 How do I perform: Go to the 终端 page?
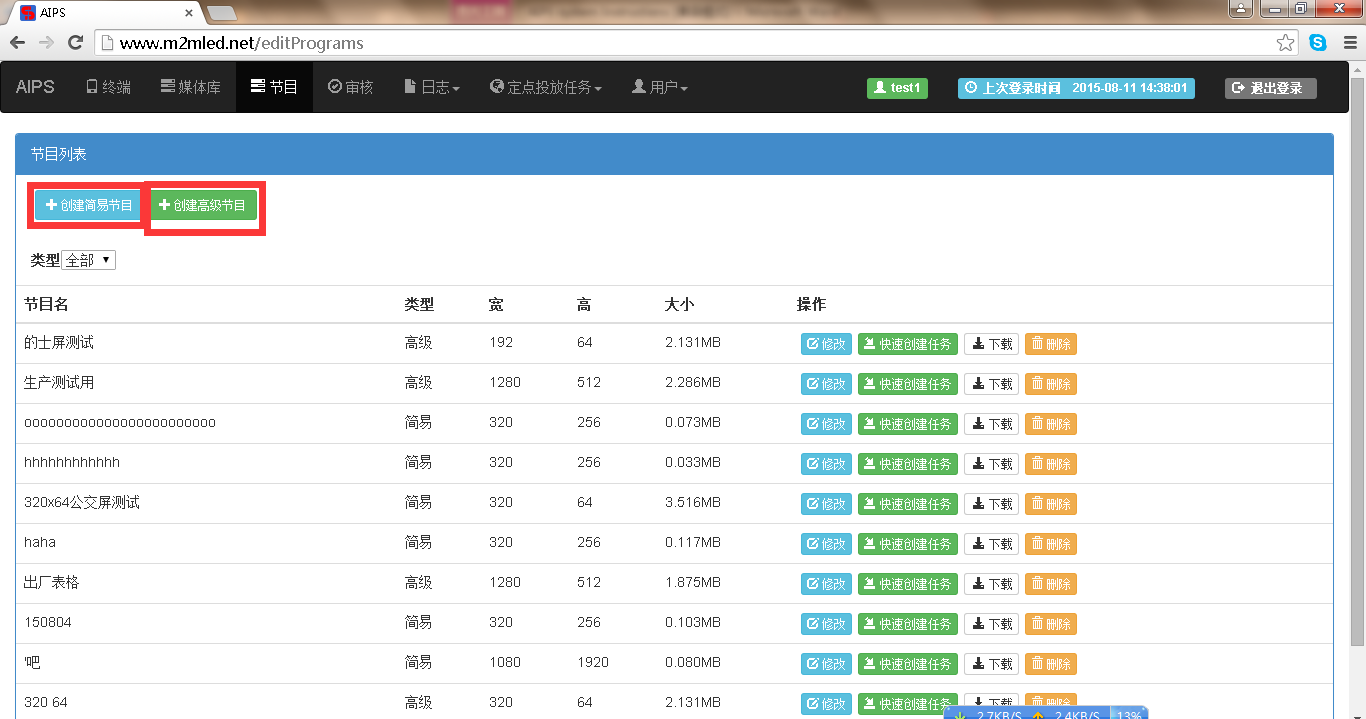pyautogui.click(x=109, y=87)
